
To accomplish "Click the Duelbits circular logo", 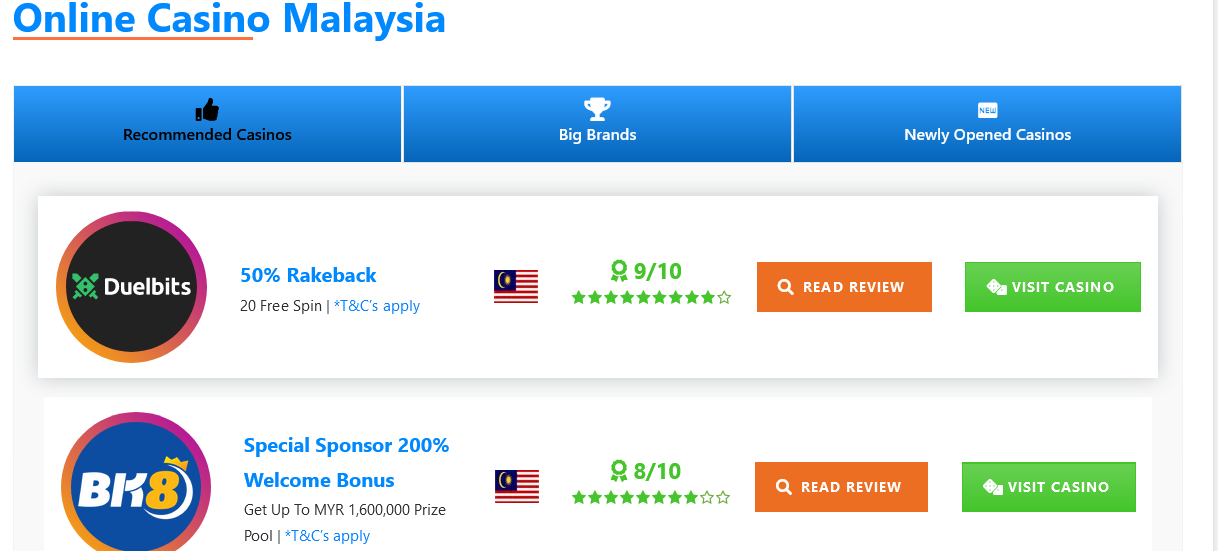I will point(131,287).
